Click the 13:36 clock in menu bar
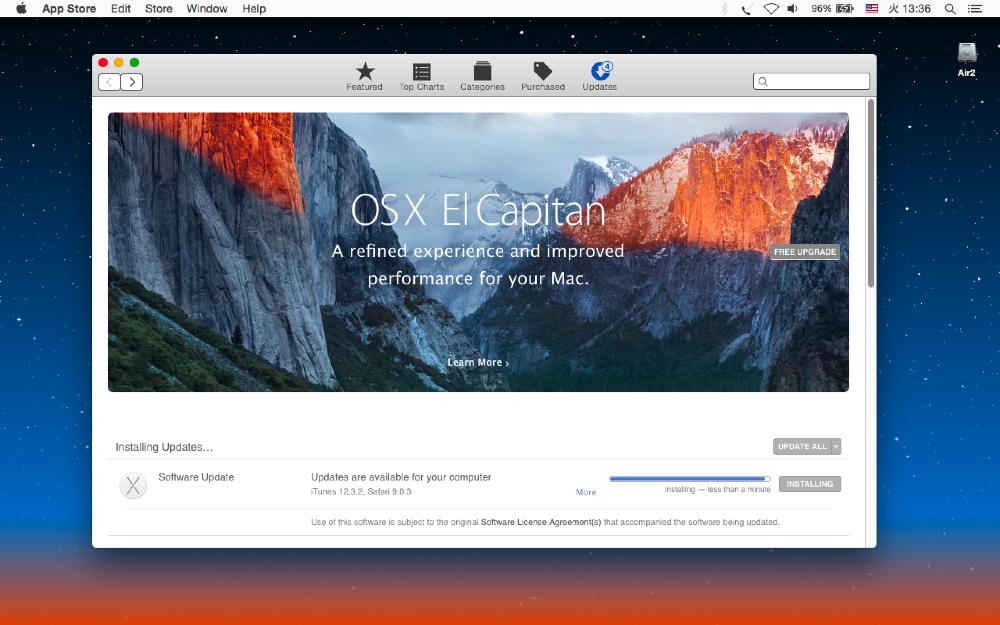1000x625 pixels. pyautogui.click(x=909, y=8)
